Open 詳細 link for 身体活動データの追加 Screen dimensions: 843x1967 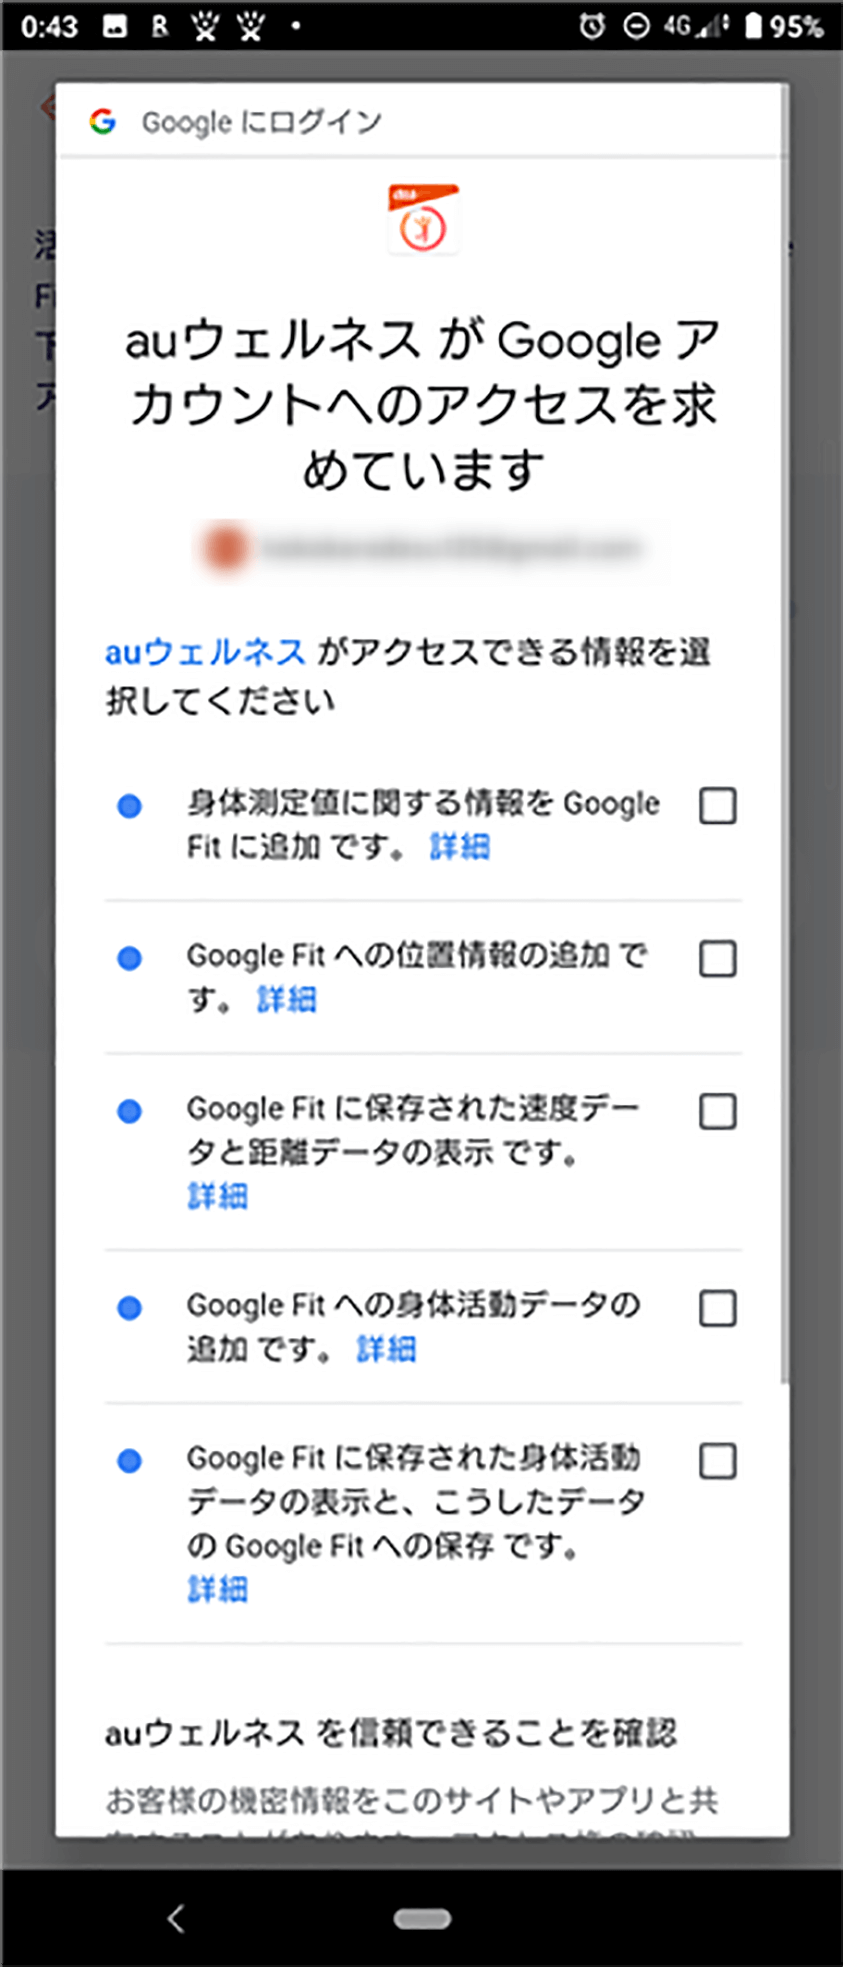(x=386, y=1349)
